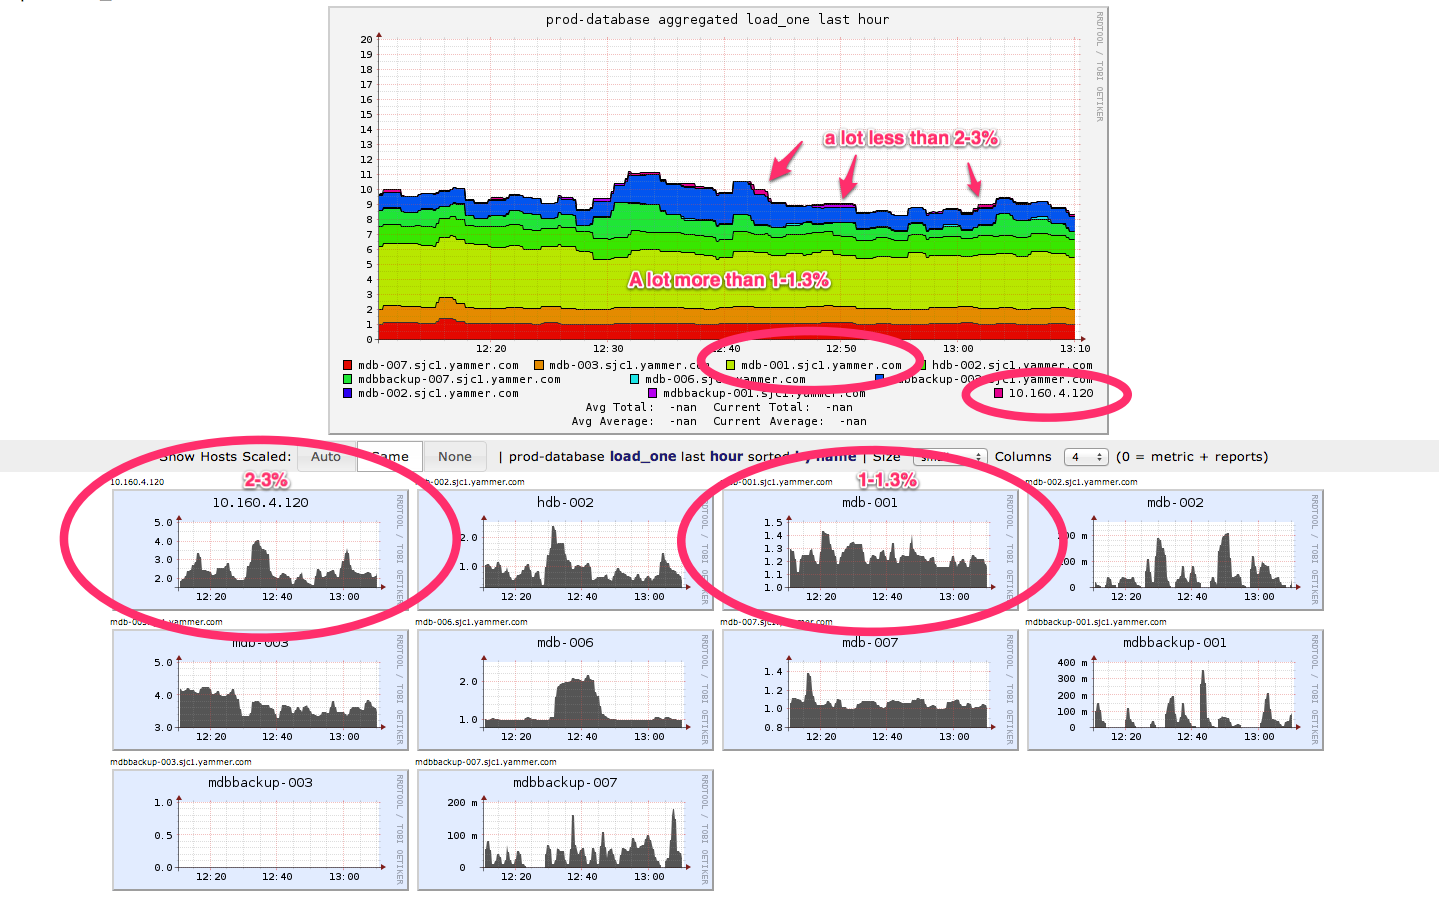Viewport: 1439px width, 912px height.
Task: Select None host scaling
Action: [455, 457]
